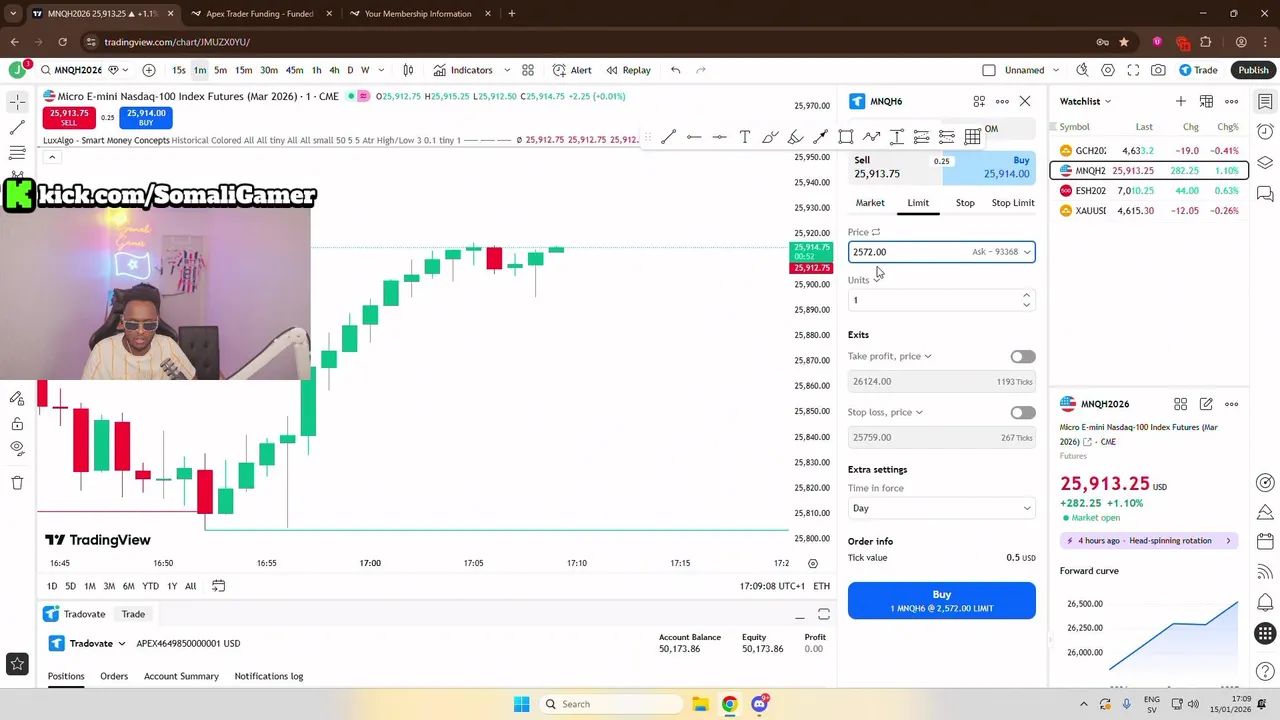This screenshot has width=1280, height=720.
Task: Set chart range to 1D
Action: coord(52,586)
